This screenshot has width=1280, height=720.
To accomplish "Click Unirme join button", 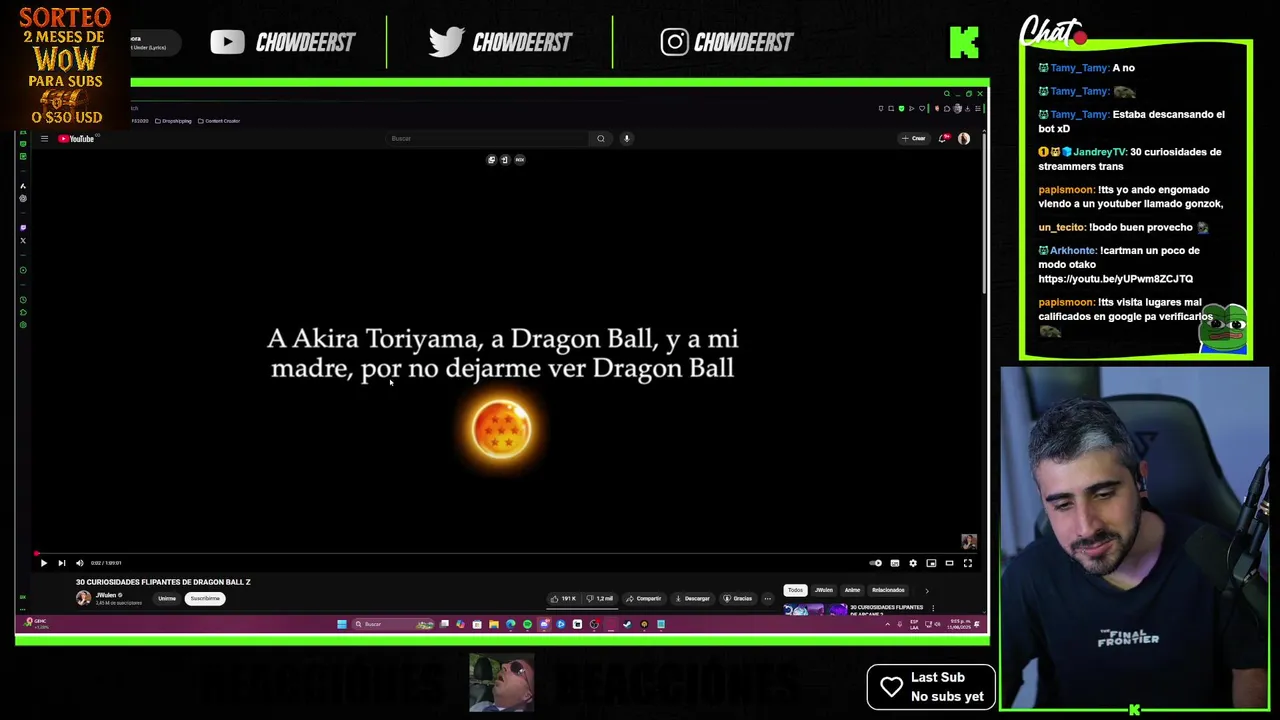I will tap(167, 599).
